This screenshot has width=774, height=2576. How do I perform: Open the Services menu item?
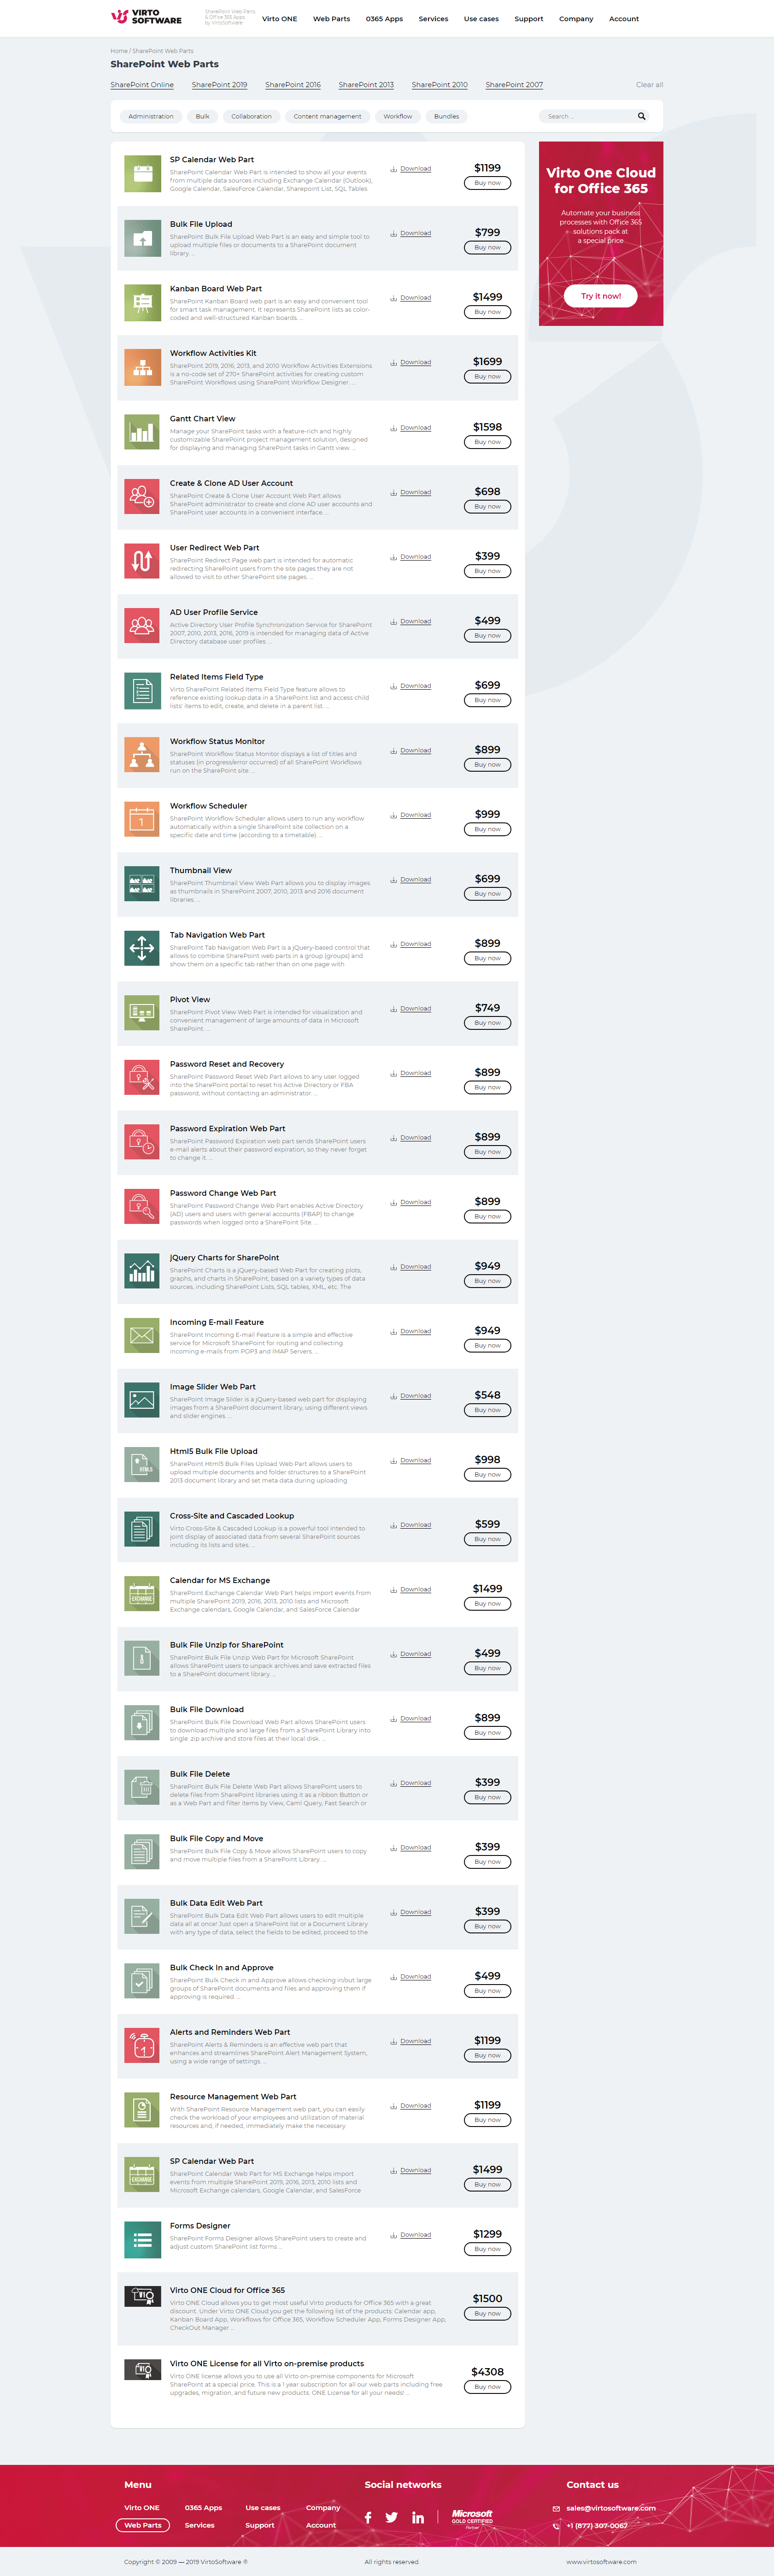coord(433,19)
